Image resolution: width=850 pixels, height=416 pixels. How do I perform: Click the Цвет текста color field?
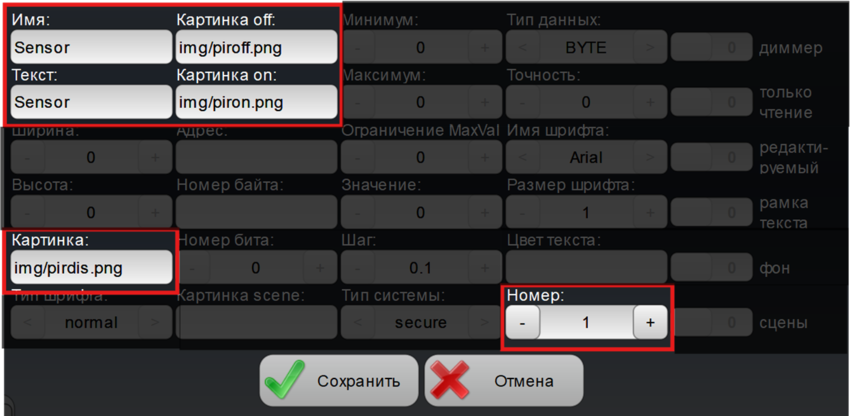pos(587,267)
